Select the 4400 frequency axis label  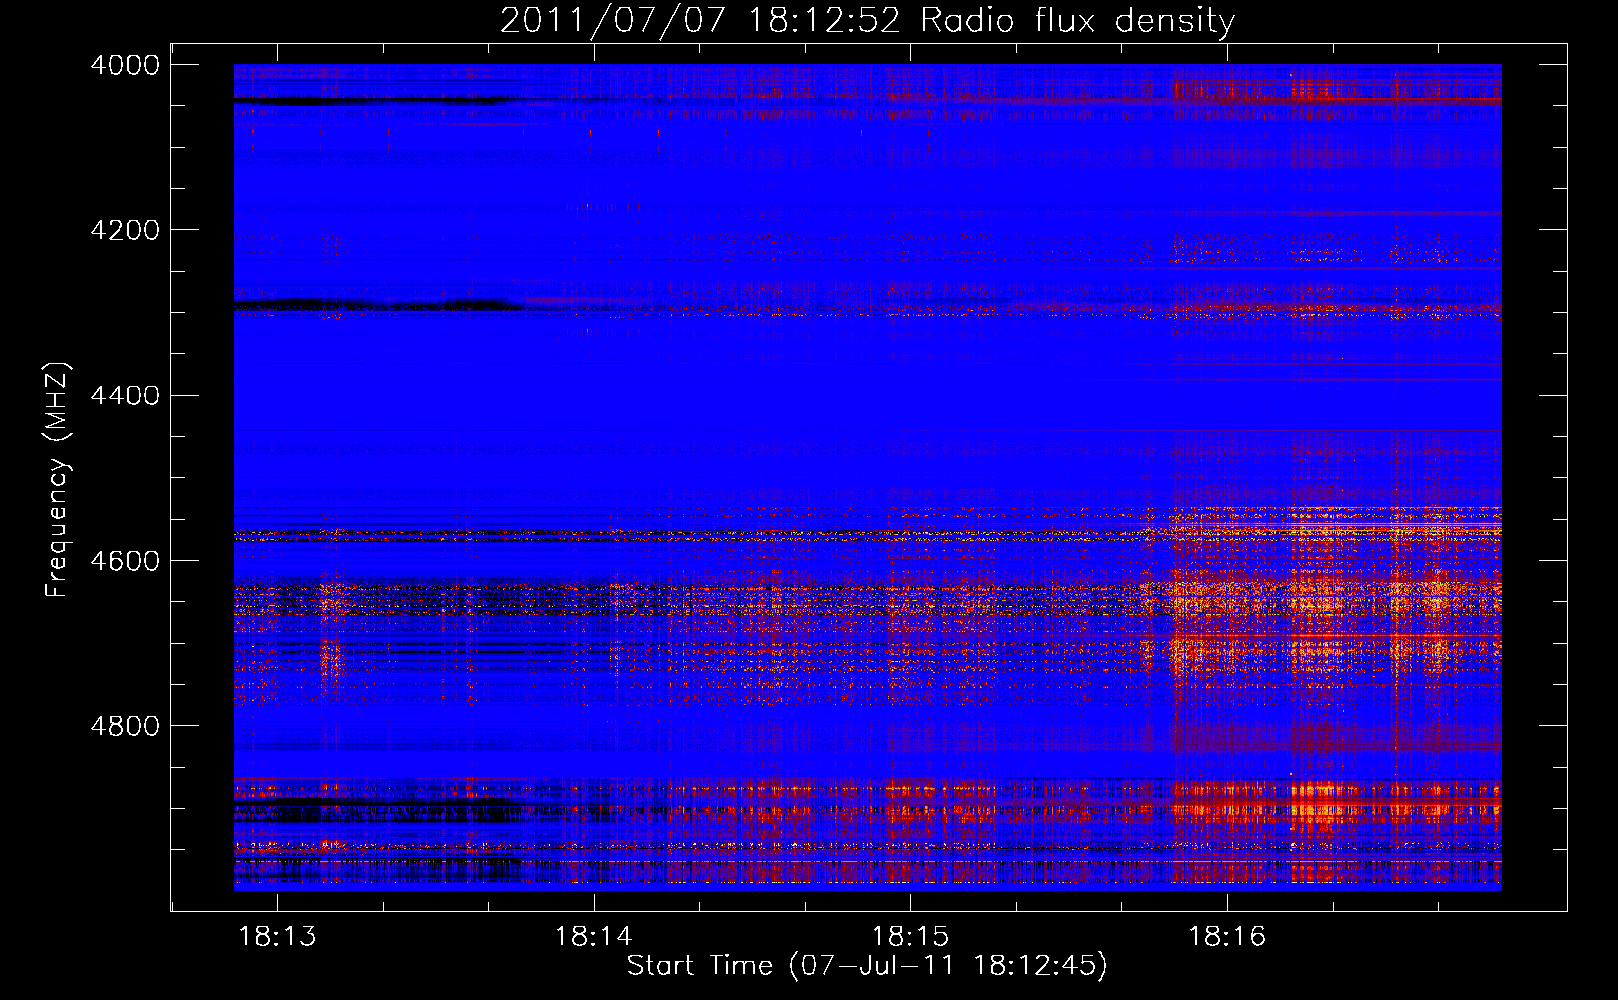pos(125,396)
